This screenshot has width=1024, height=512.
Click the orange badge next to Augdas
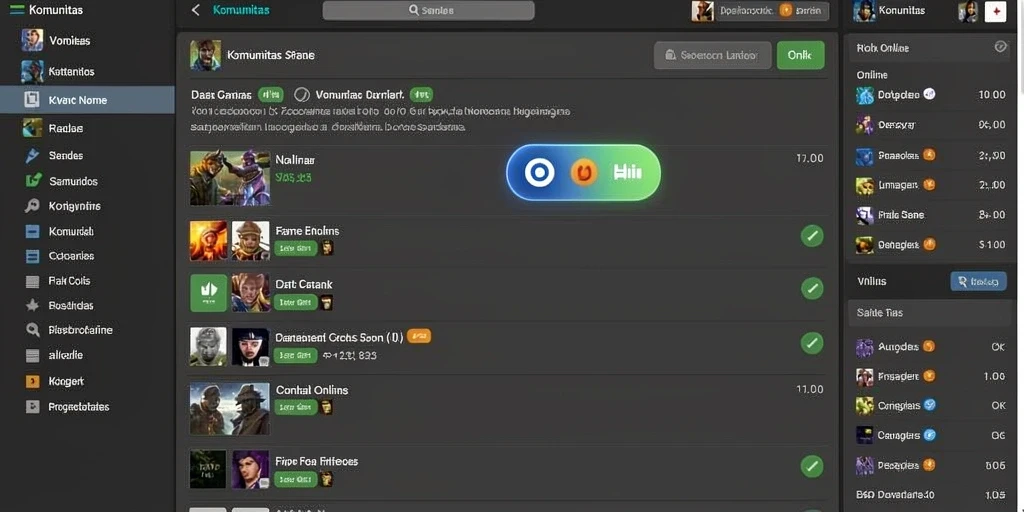pyautogui.click(x=929, y=346)
